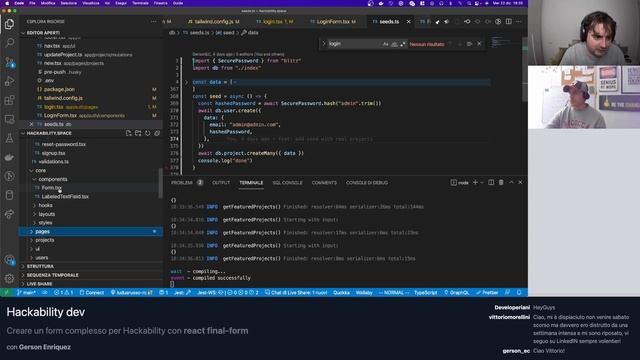Collapse the EDITOR APERTI section
This screenshot has width=640, height=360.
43,33
